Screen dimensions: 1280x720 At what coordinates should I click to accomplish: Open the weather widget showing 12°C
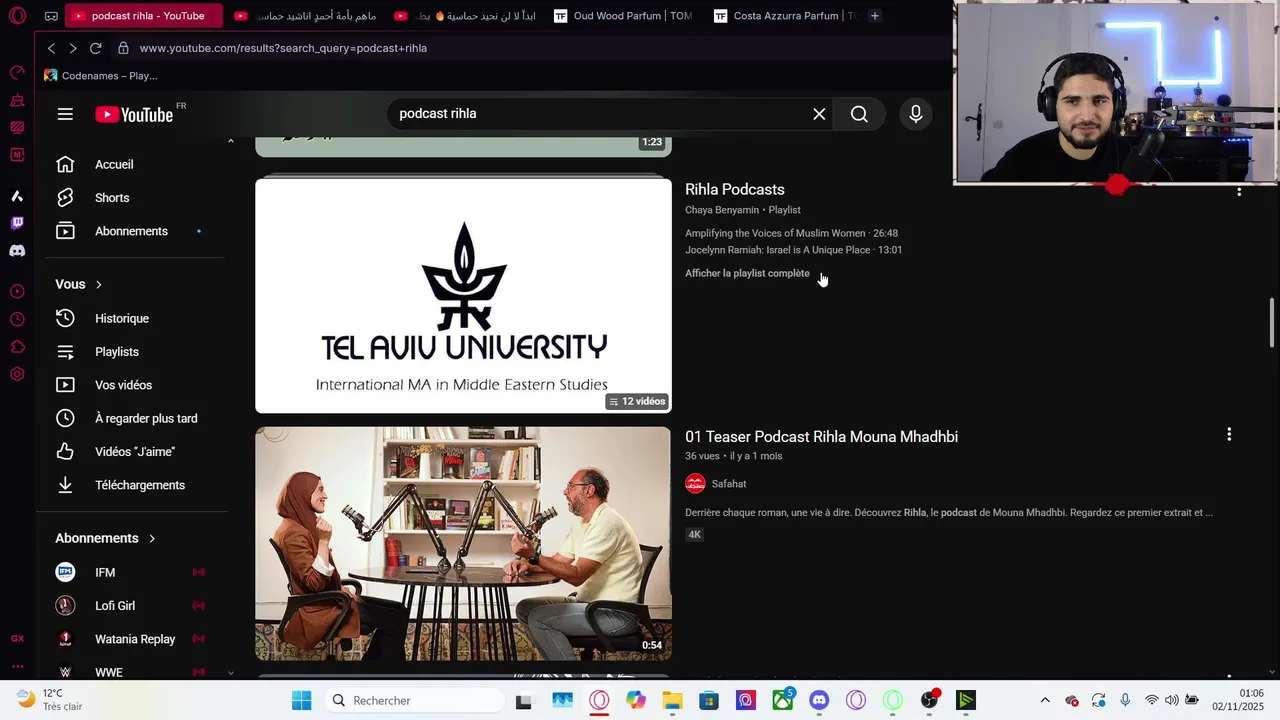pos(50,699)
